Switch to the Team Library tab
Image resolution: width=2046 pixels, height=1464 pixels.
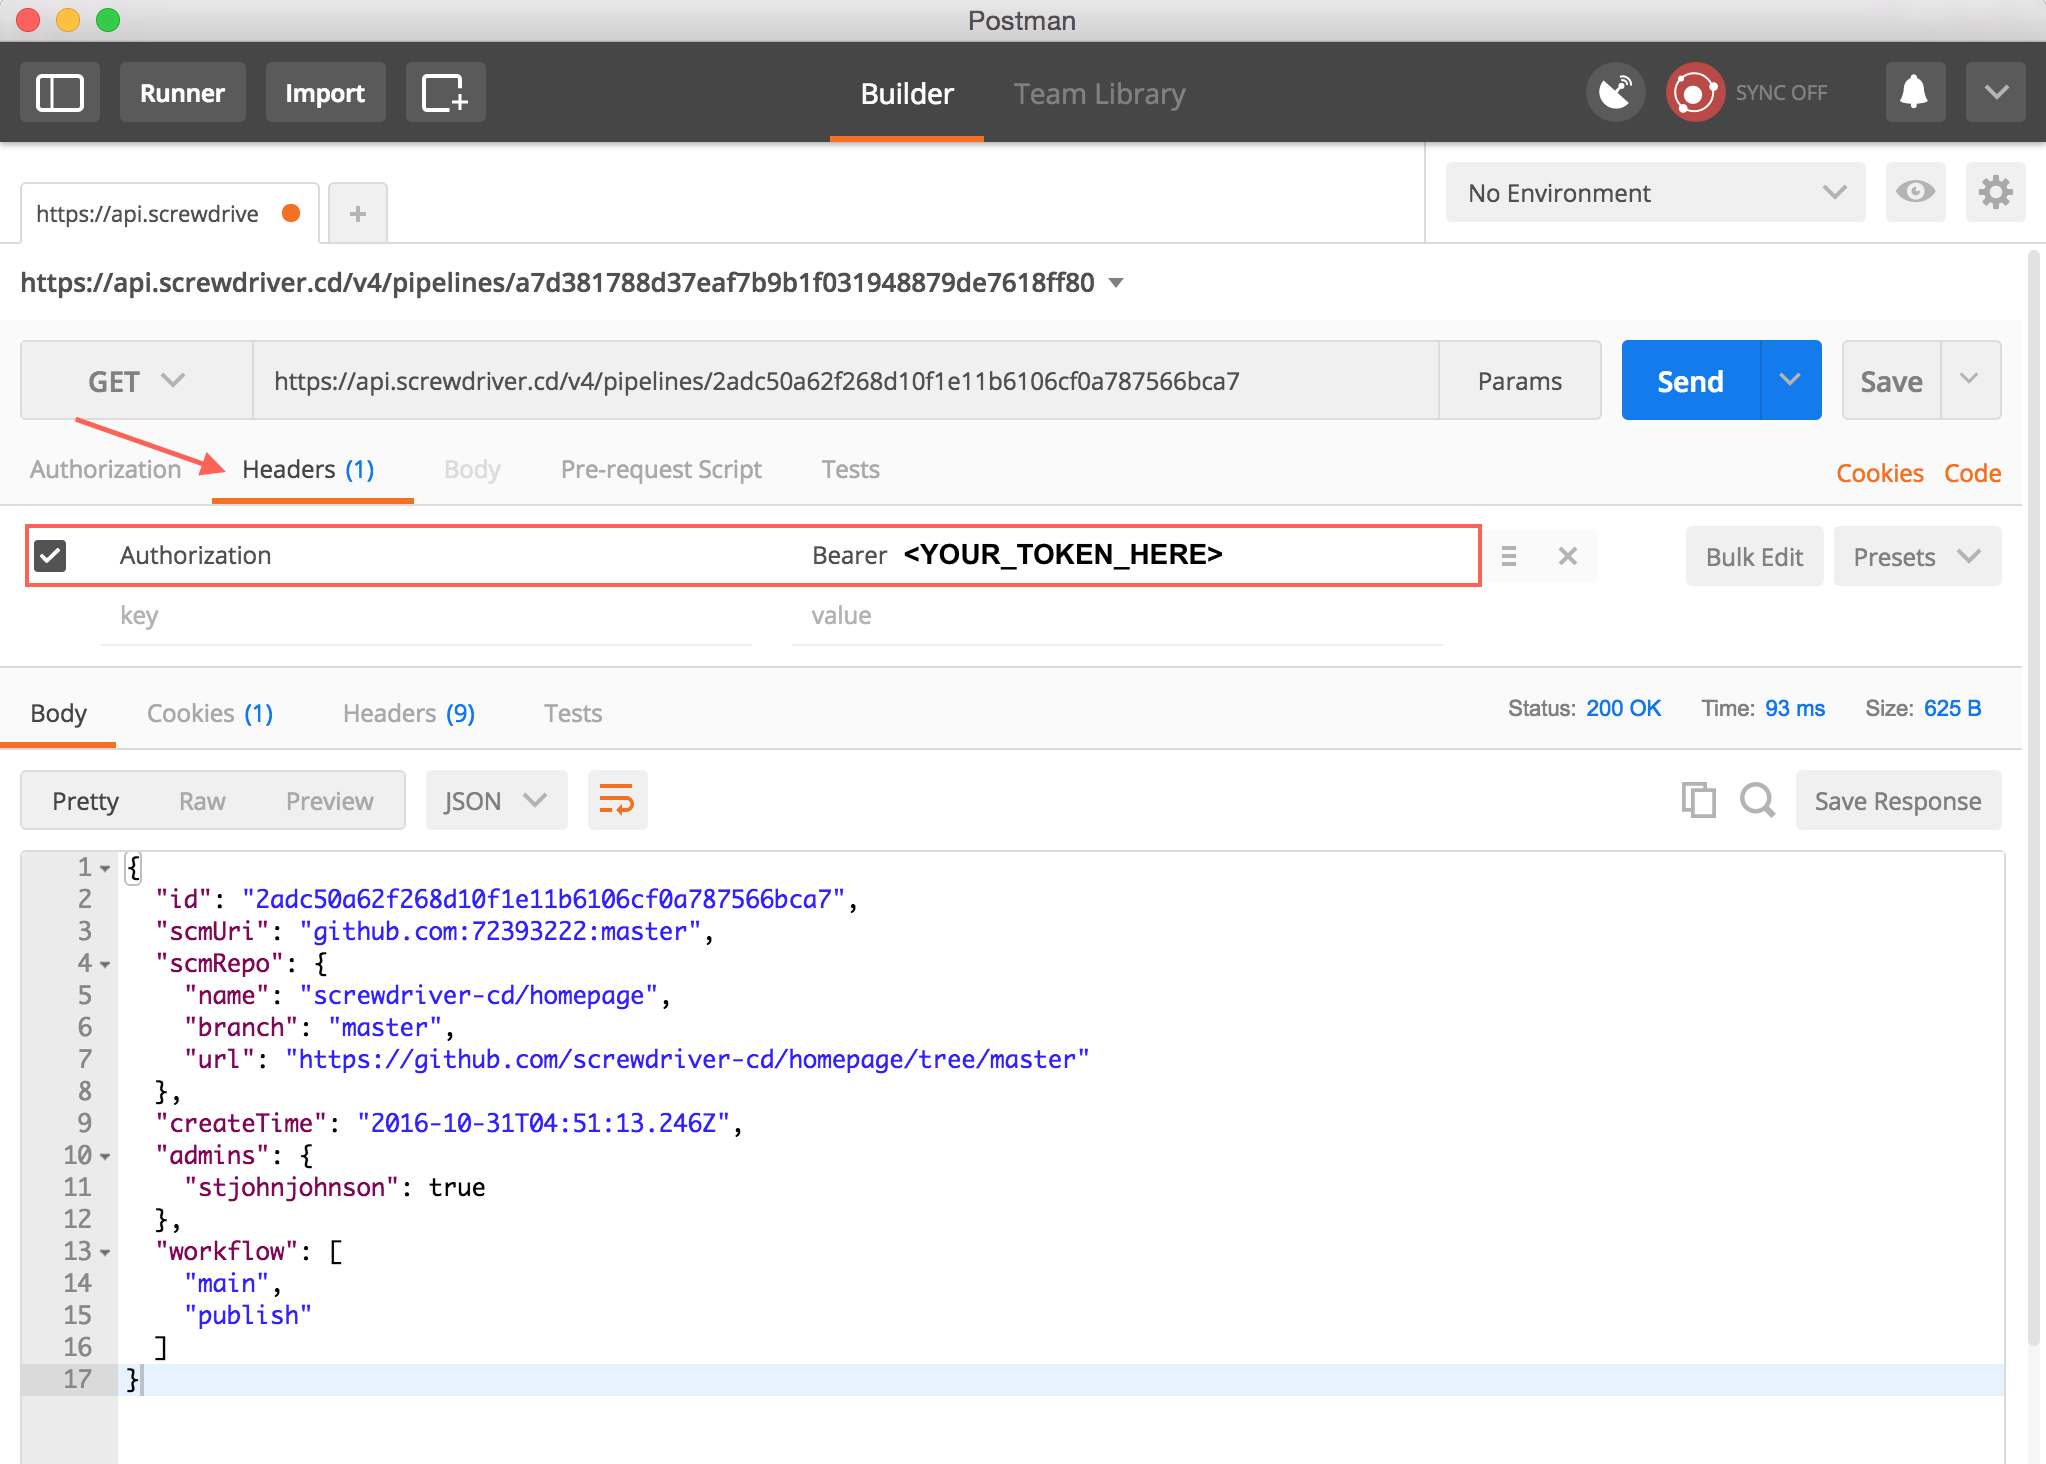[x=1099, y=94]
